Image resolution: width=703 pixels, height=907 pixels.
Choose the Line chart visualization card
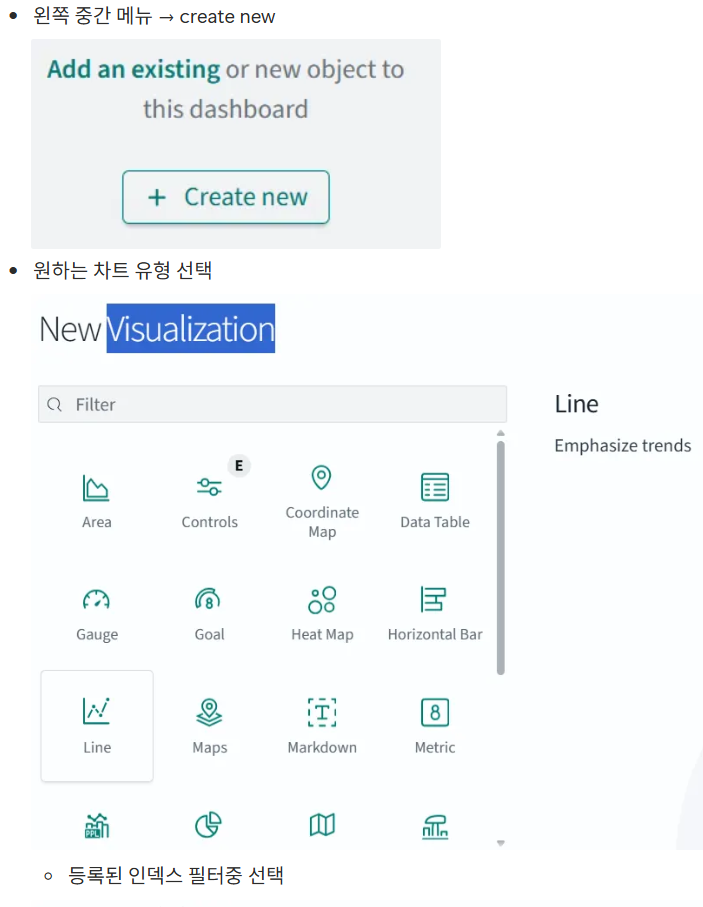[97, 726]
